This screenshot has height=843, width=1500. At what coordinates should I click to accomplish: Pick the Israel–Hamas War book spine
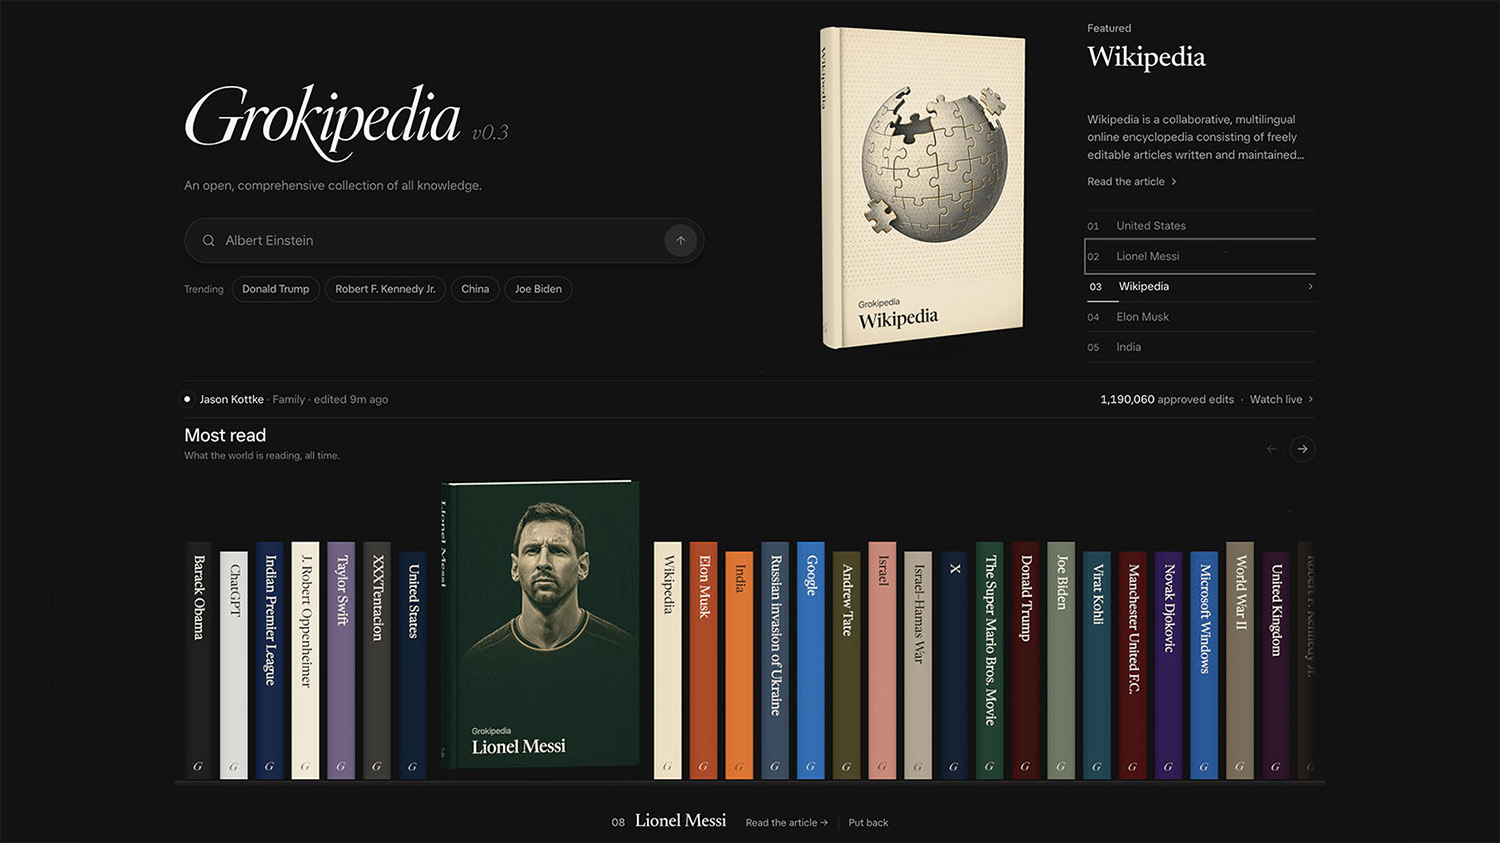(918, 665)
